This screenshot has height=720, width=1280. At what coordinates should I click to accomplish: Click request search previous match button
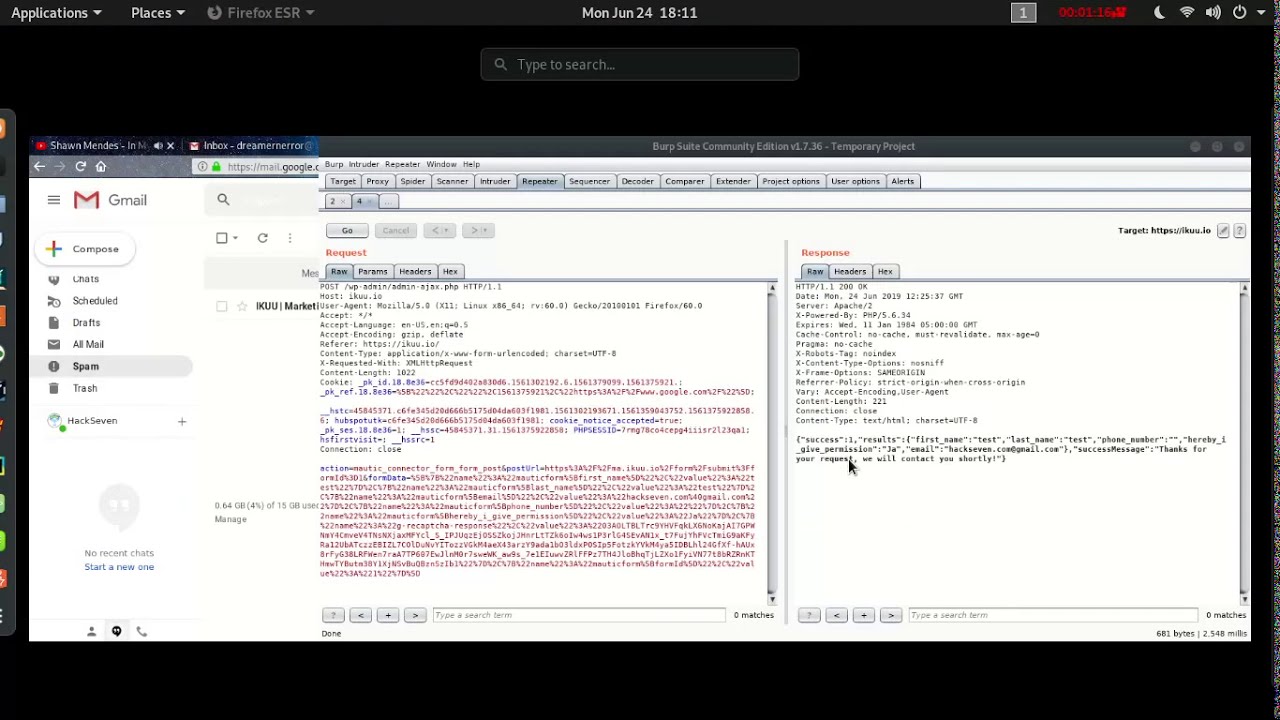point(361,616)
